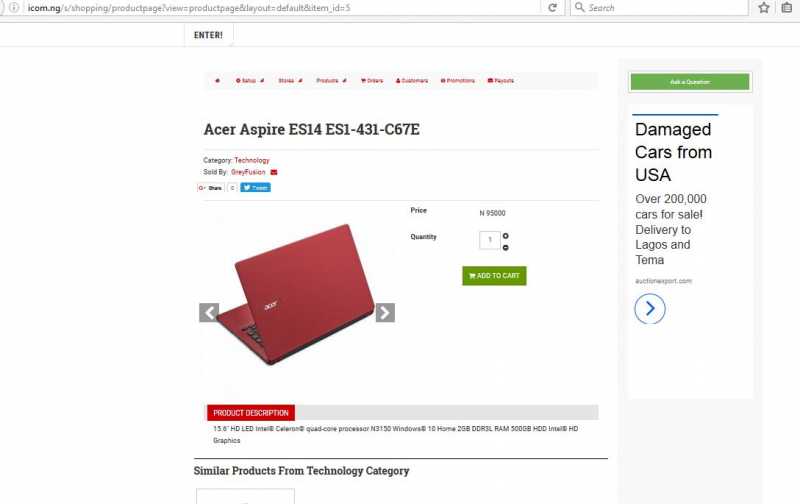
Task: Decrease quantity with the minus button
Action: [506, 247]
